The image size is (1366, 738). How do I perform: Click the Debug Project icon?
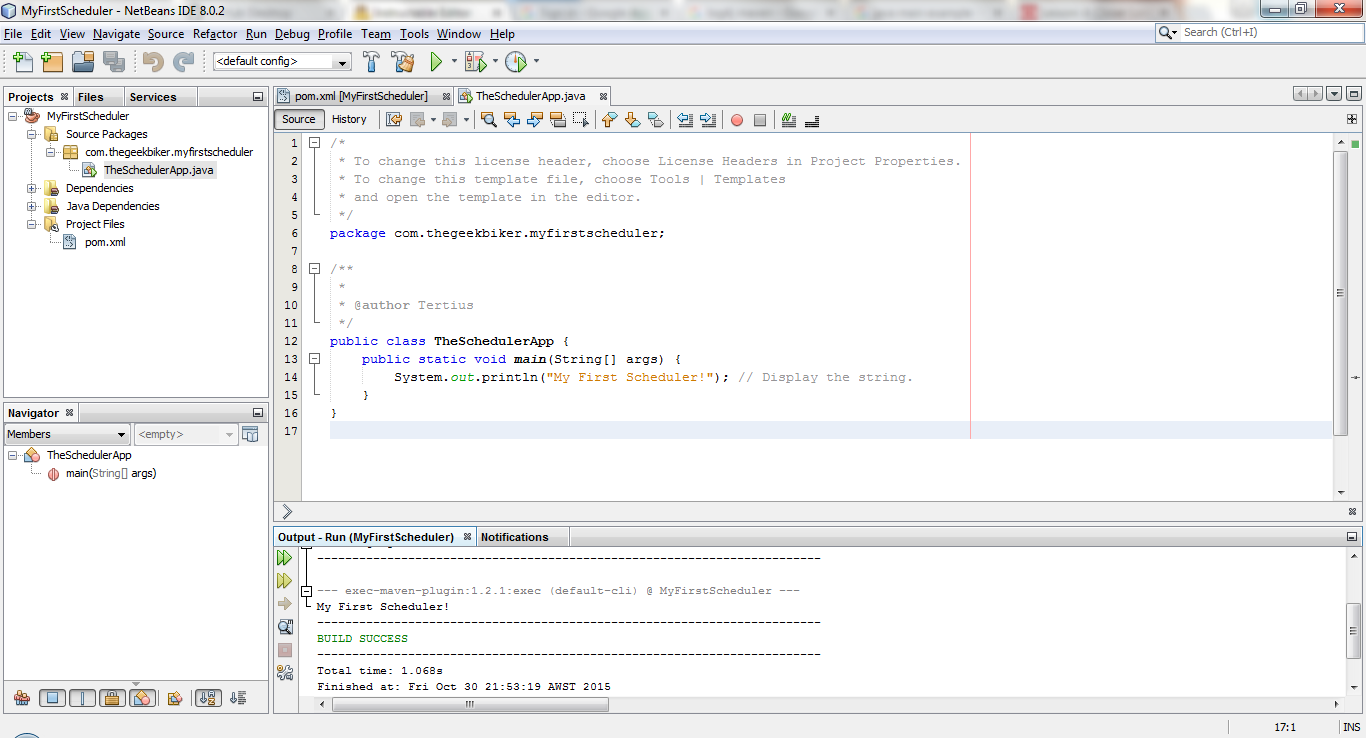pos(475,62)
